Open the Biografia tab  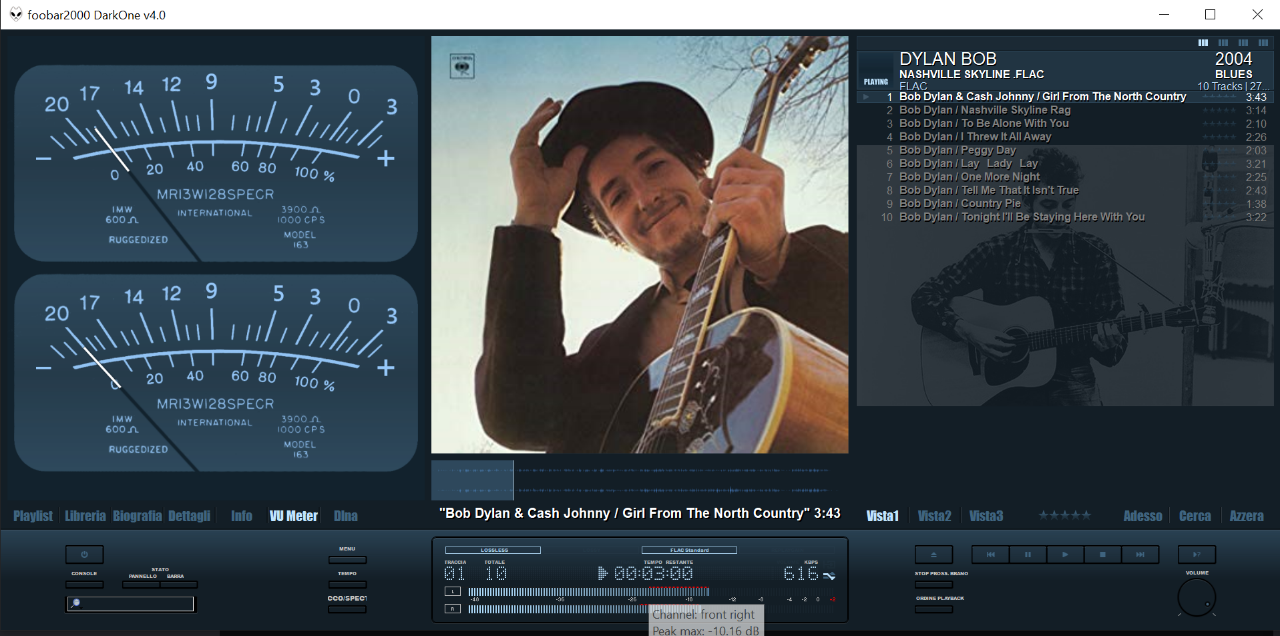pyautogui.click(x=137, y=516)
